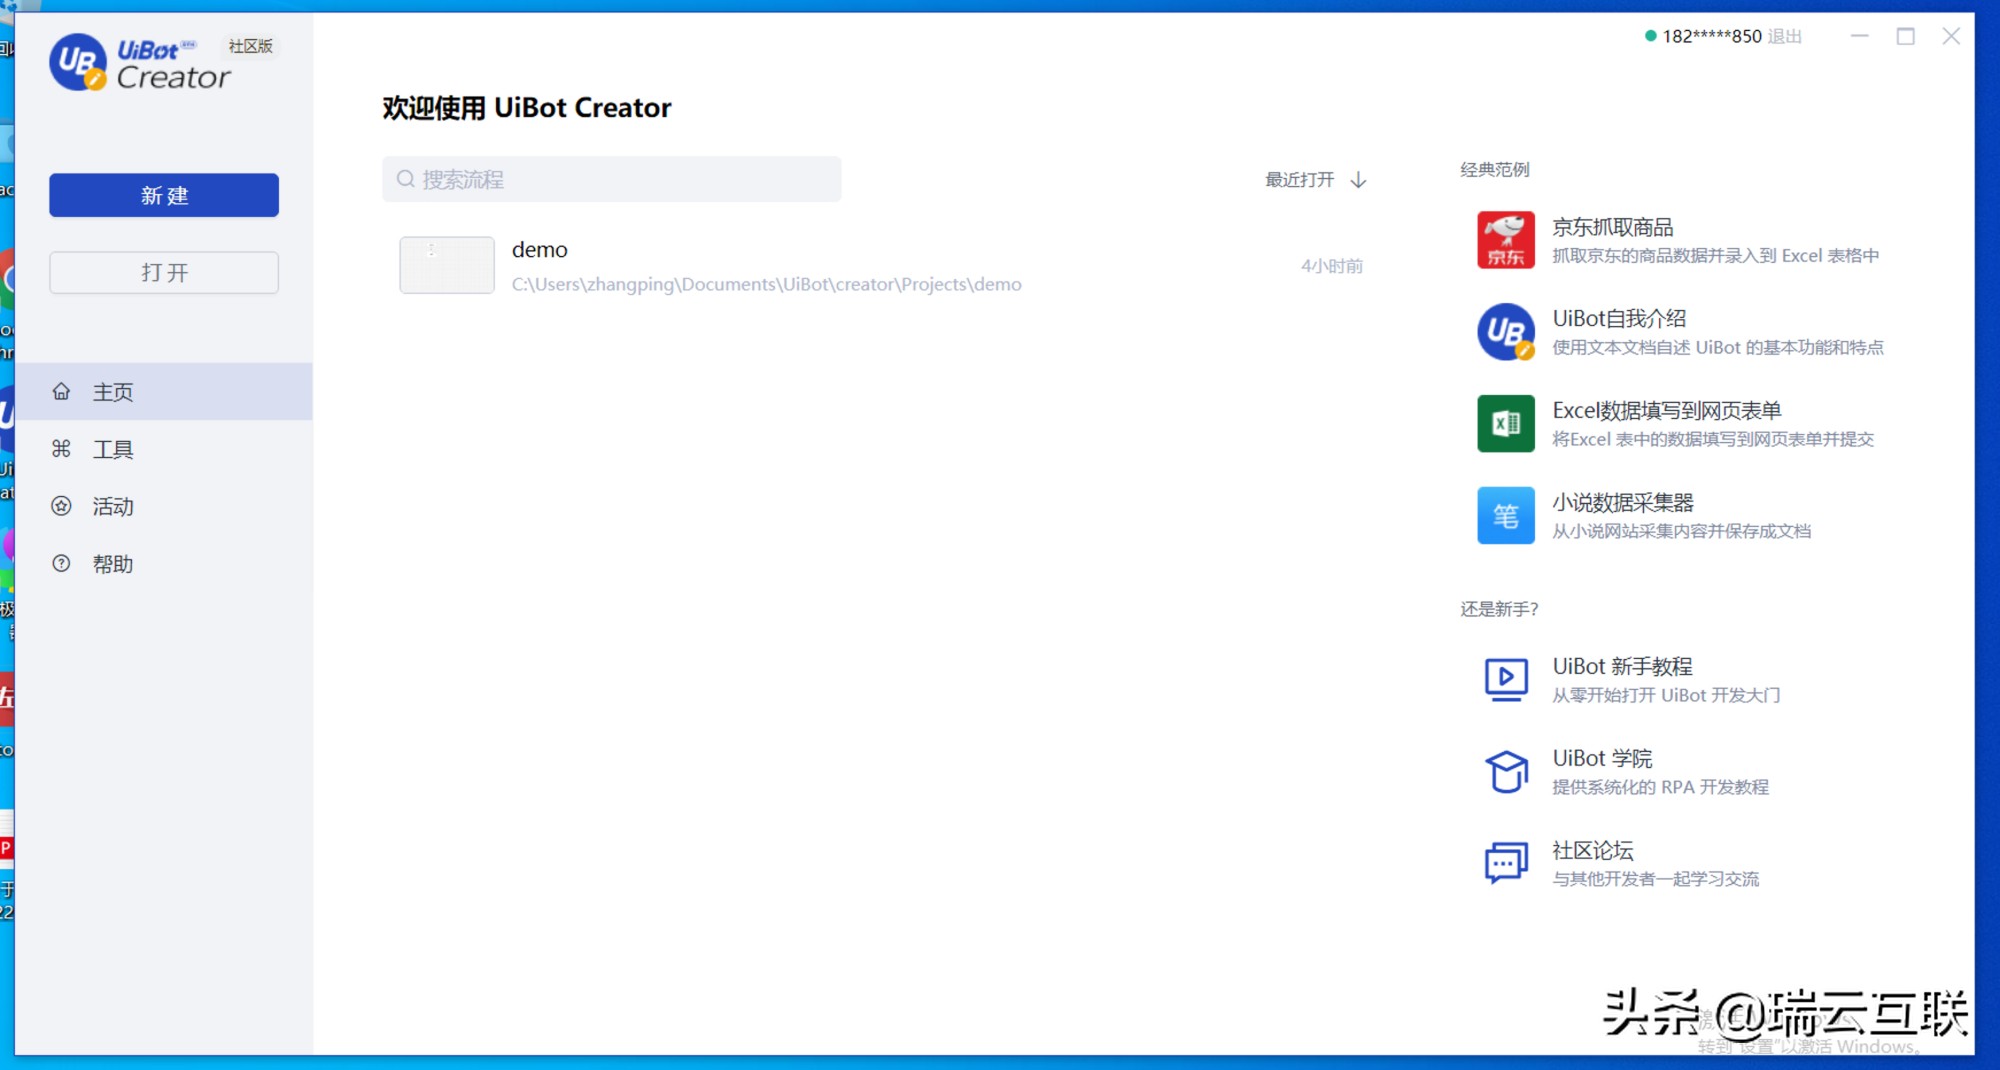The image size is (2000, 1070).
Task: Click the search magnifier icon
Action: point(406,179)
